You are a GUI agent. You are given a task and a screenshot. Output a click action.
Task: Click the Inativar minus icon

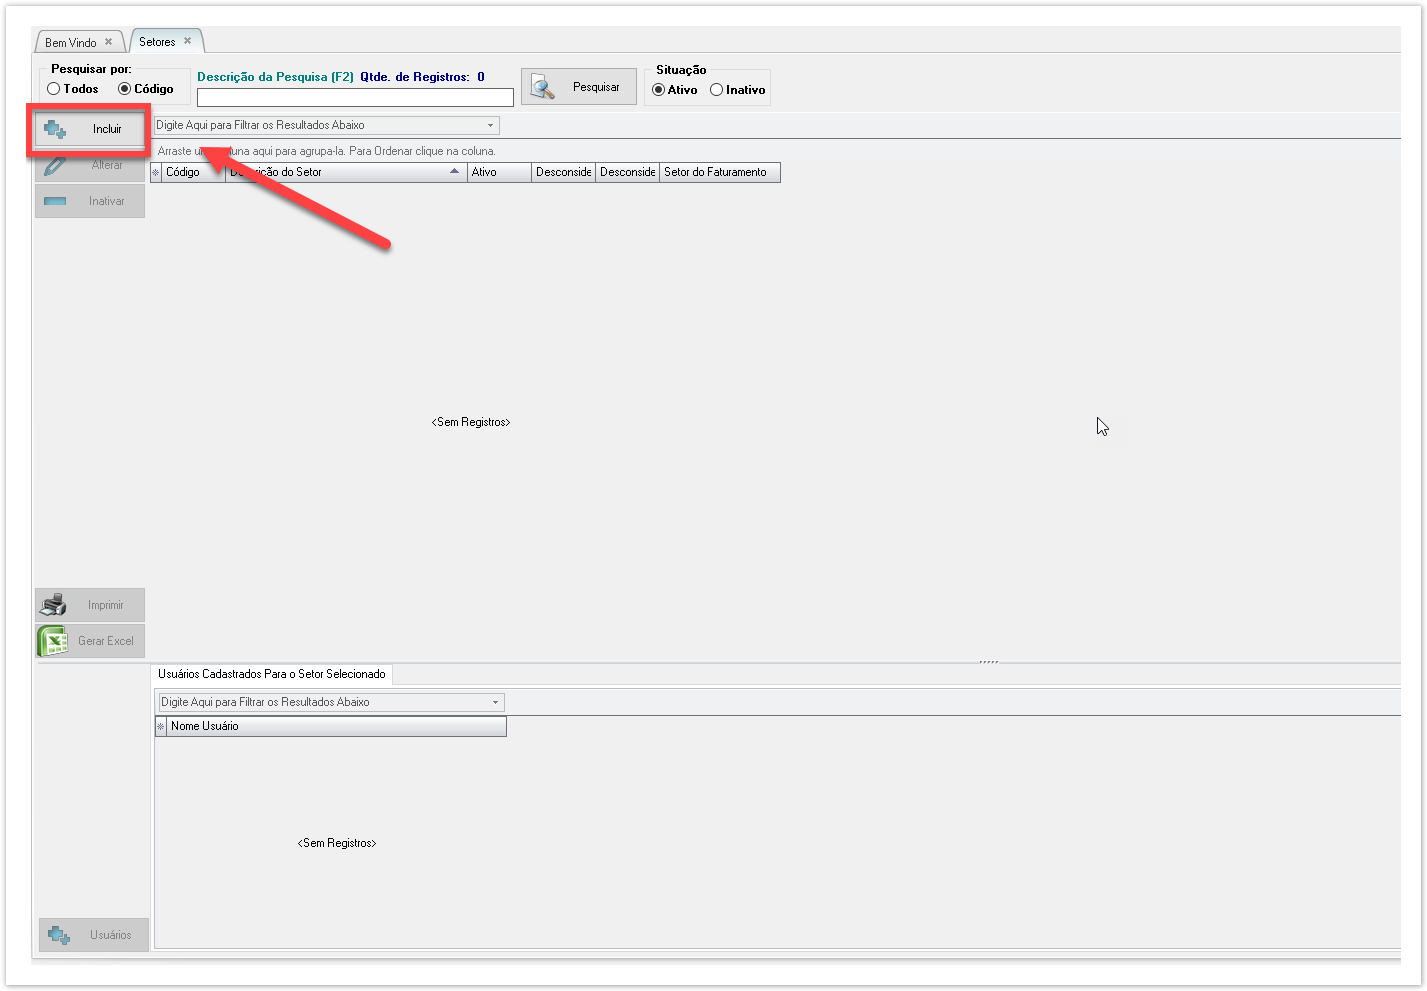pos(56,201)
